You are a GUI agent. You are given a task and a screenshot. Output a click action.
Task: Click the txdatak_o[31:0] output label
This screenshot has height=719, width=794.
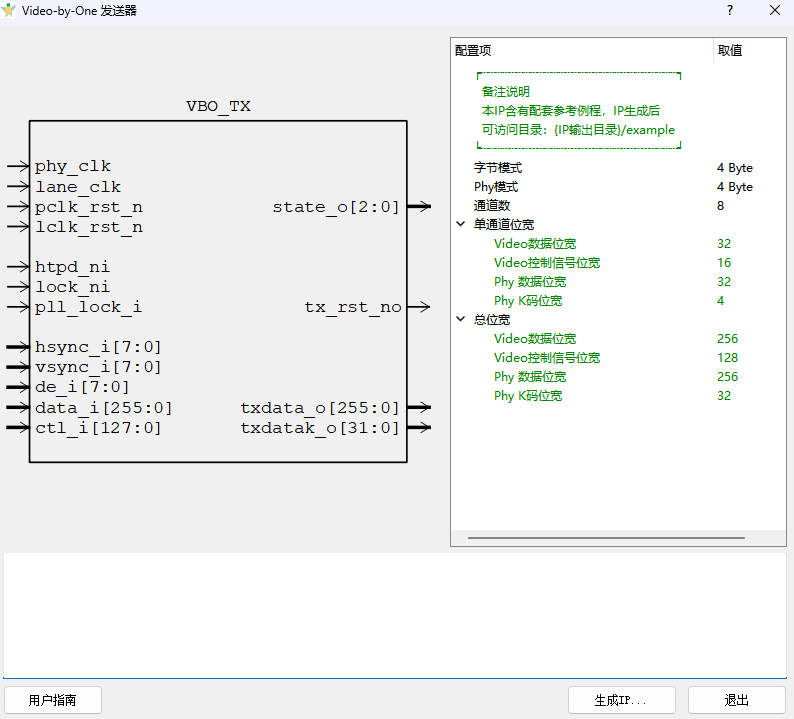tap(320, 428)
